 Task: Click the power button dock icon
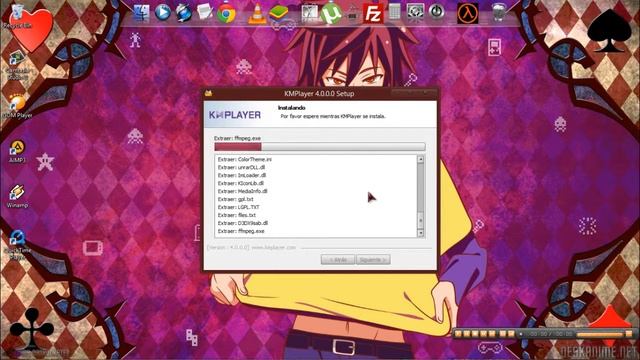tap(437, 12)
